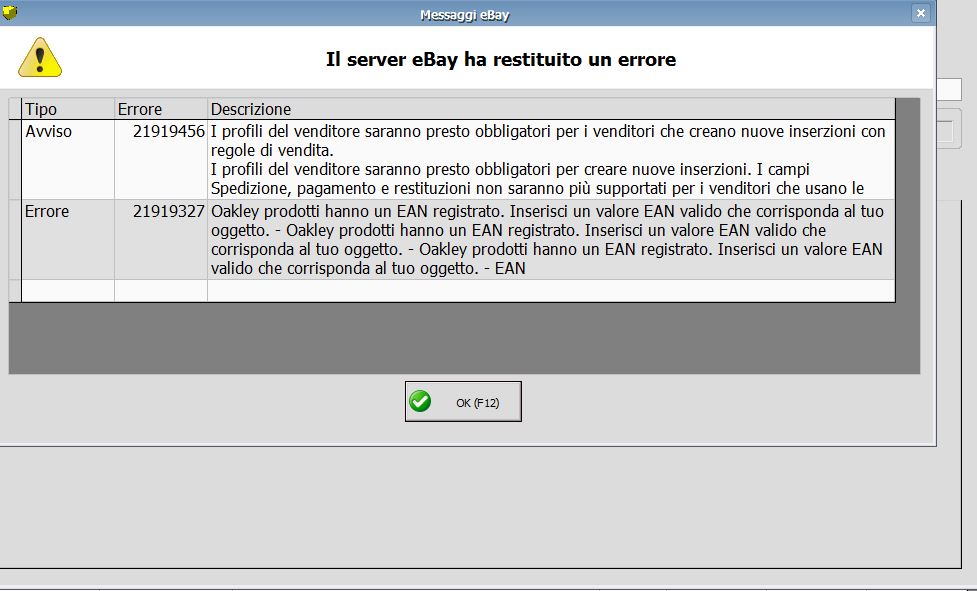Click the Messaggi eBay title bar text
The width and height of the screenshot is (977, 591).
click(465, 14)
